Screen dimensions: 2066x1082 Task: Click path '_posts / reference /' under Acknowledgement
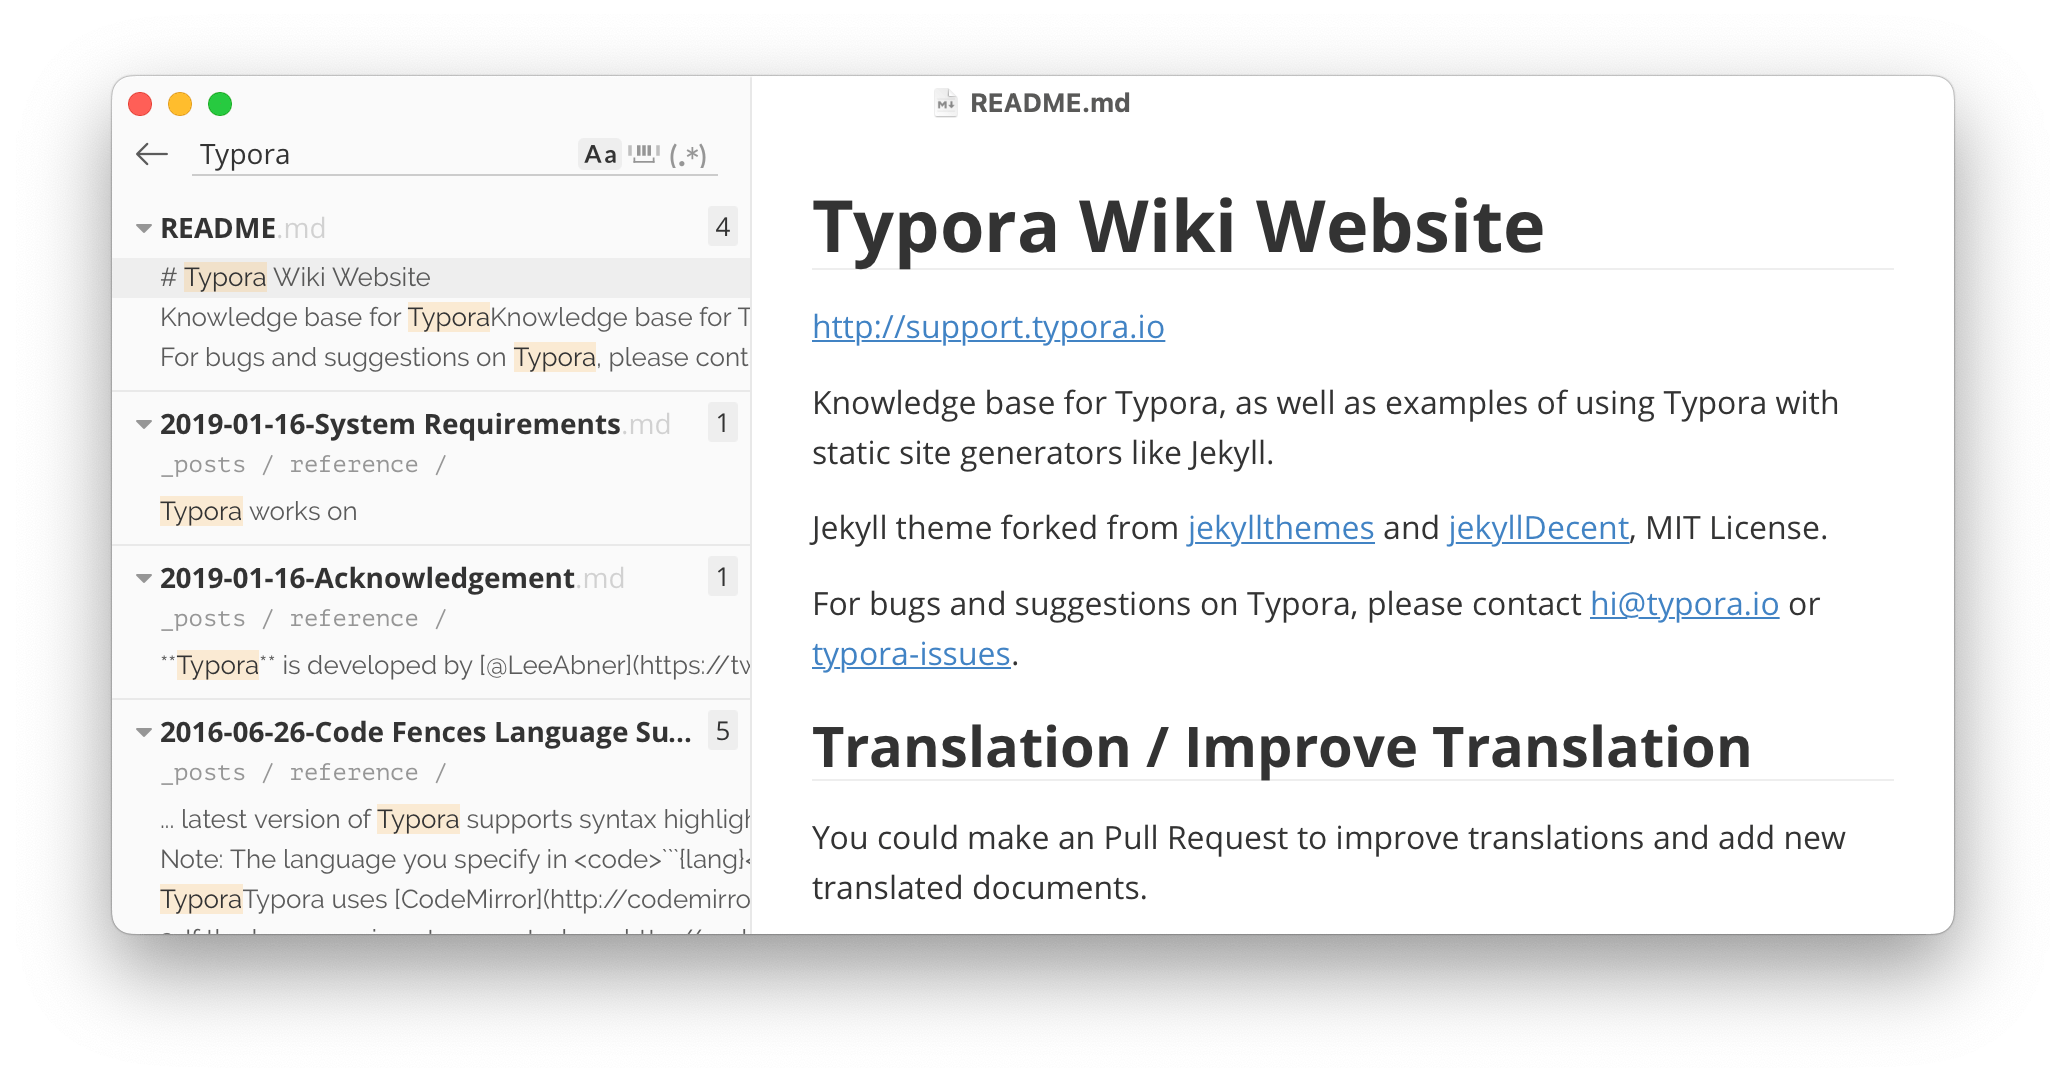(x=303, y=619)
